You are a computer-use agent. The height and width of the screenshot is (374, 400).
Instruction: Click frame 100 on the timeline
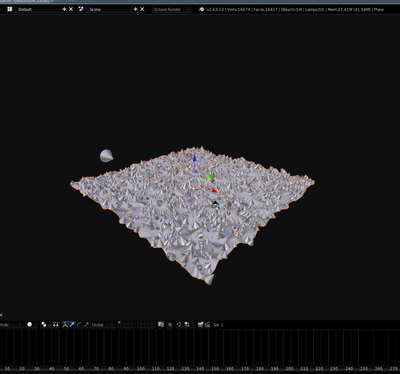pos(141,350)
